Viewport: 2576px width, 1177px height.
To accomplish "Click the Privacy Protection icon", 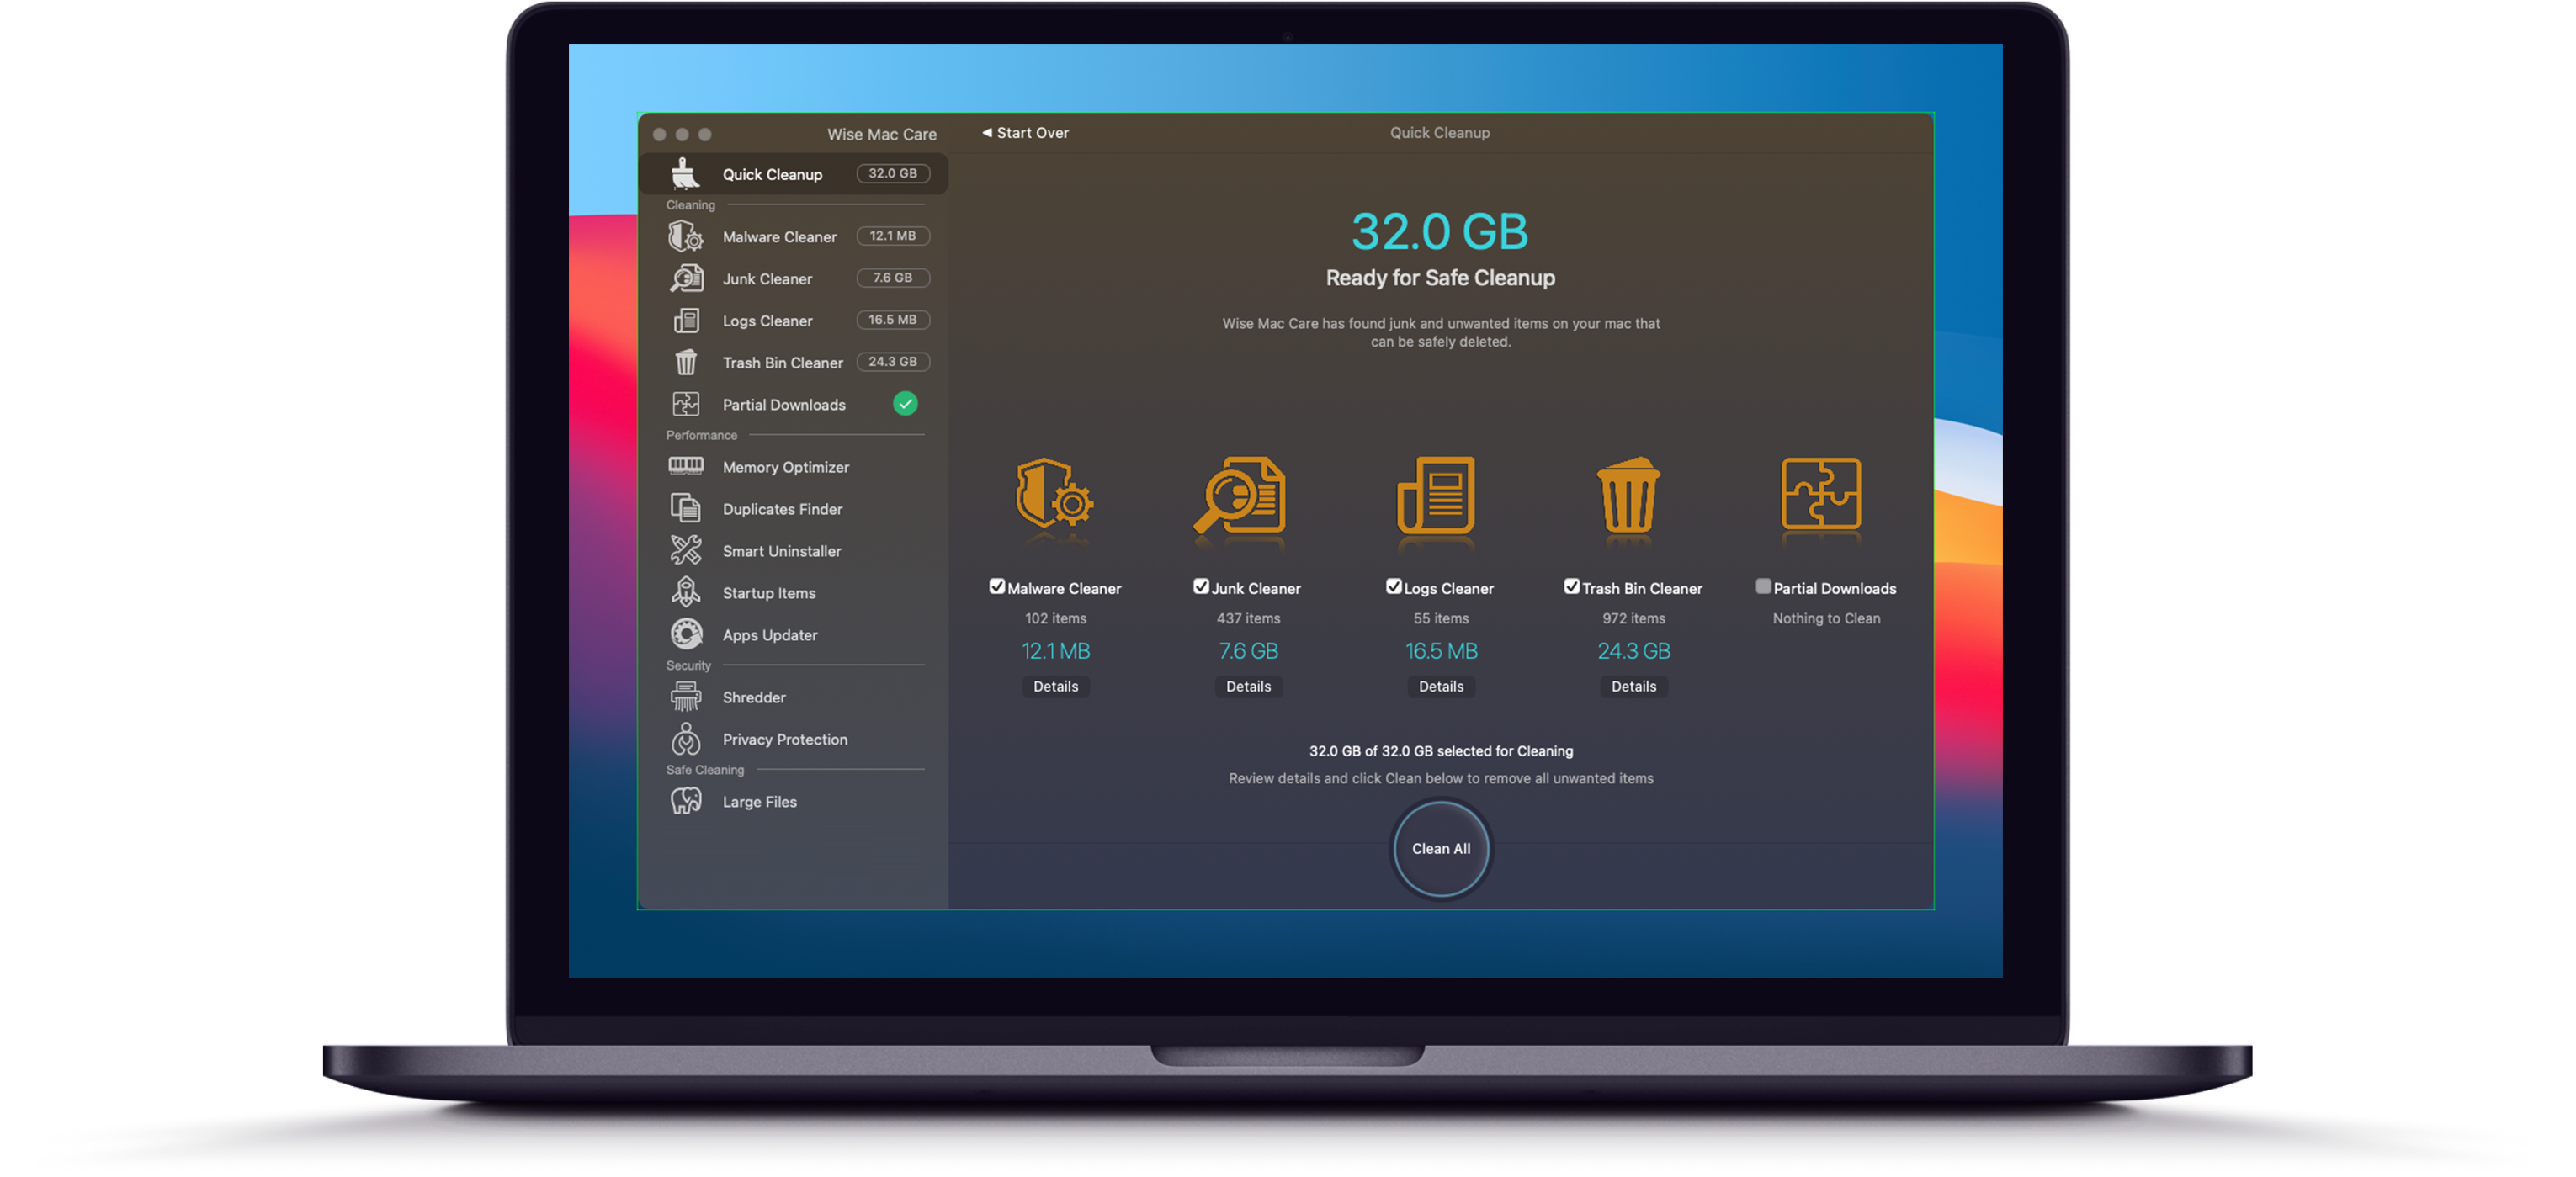I will point(686,738).
